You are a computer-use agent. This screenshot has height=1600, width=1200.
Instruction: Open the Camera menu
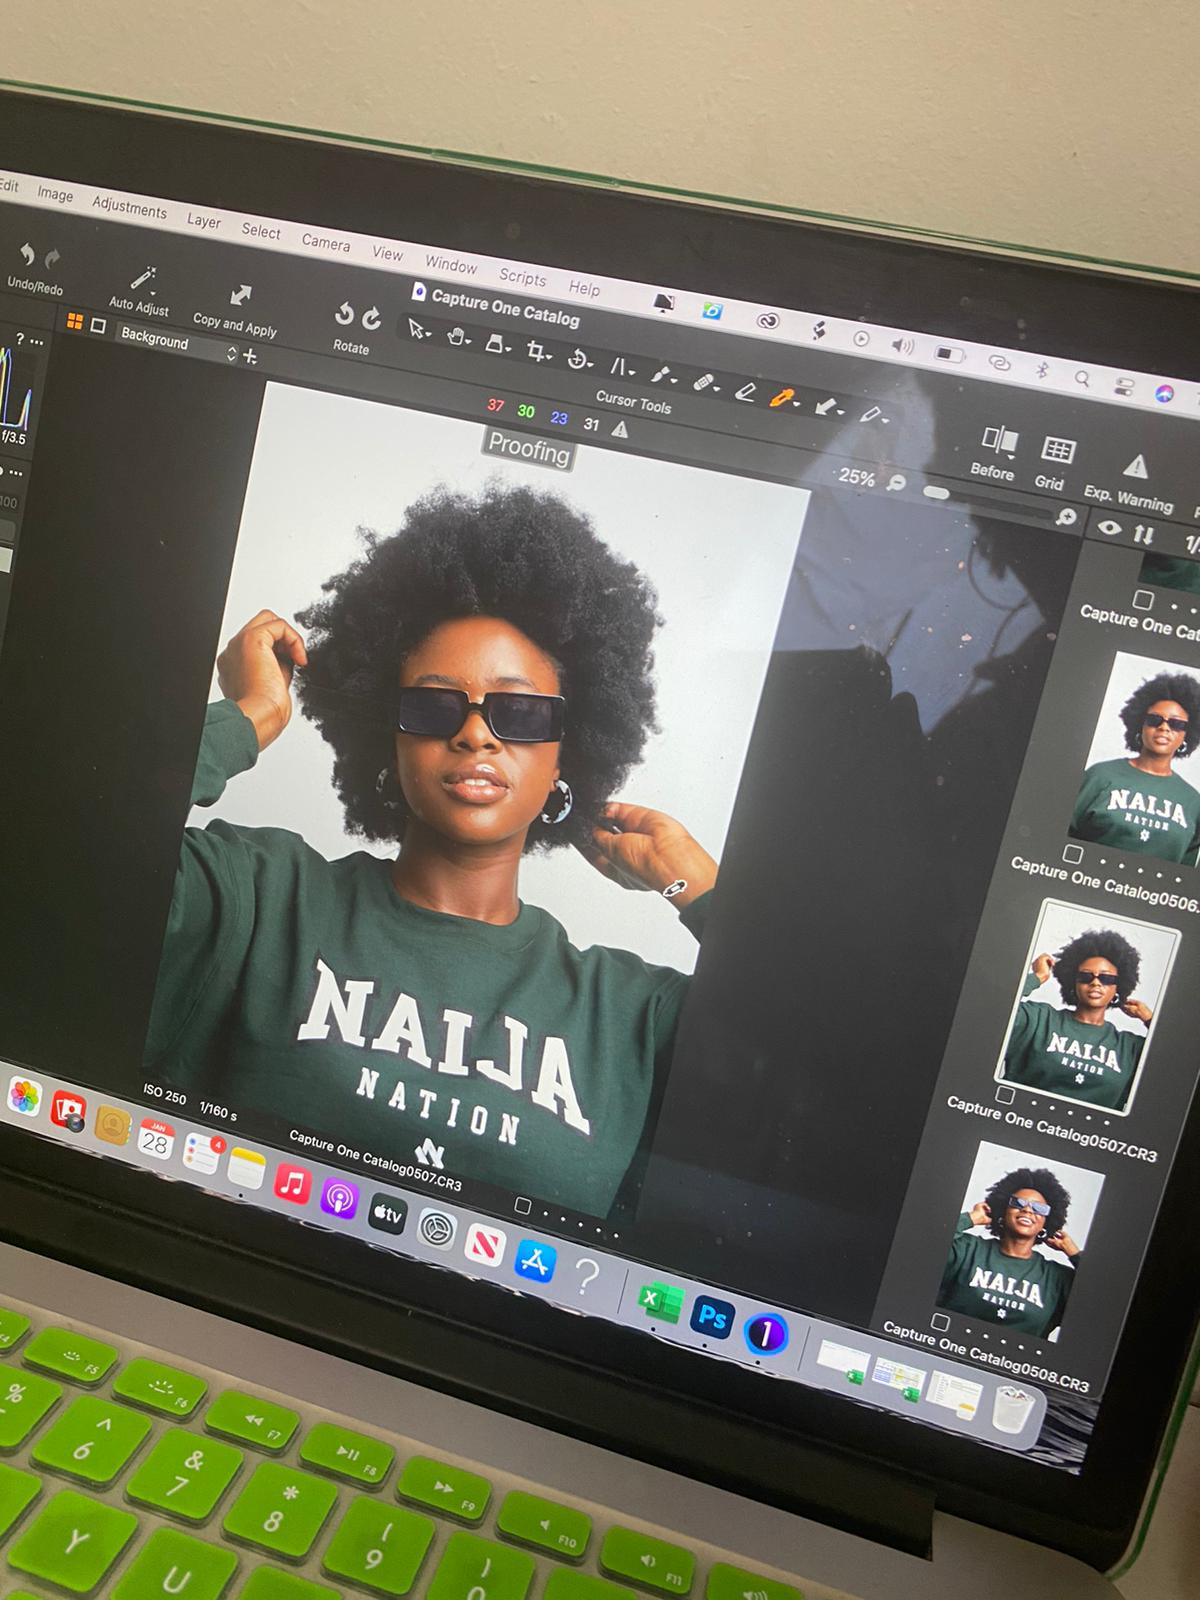[x=325, y=242]
